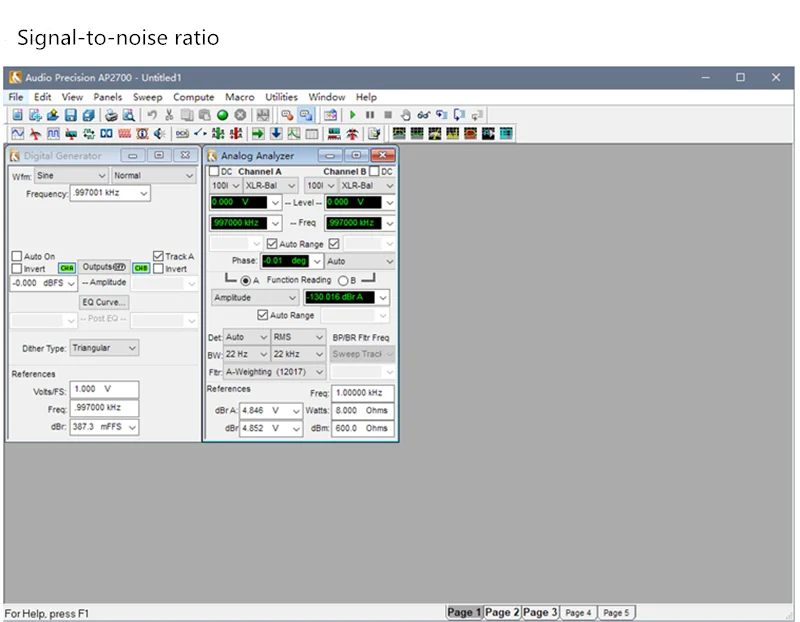Switch to the Page 2 tab

click(502, 612)
